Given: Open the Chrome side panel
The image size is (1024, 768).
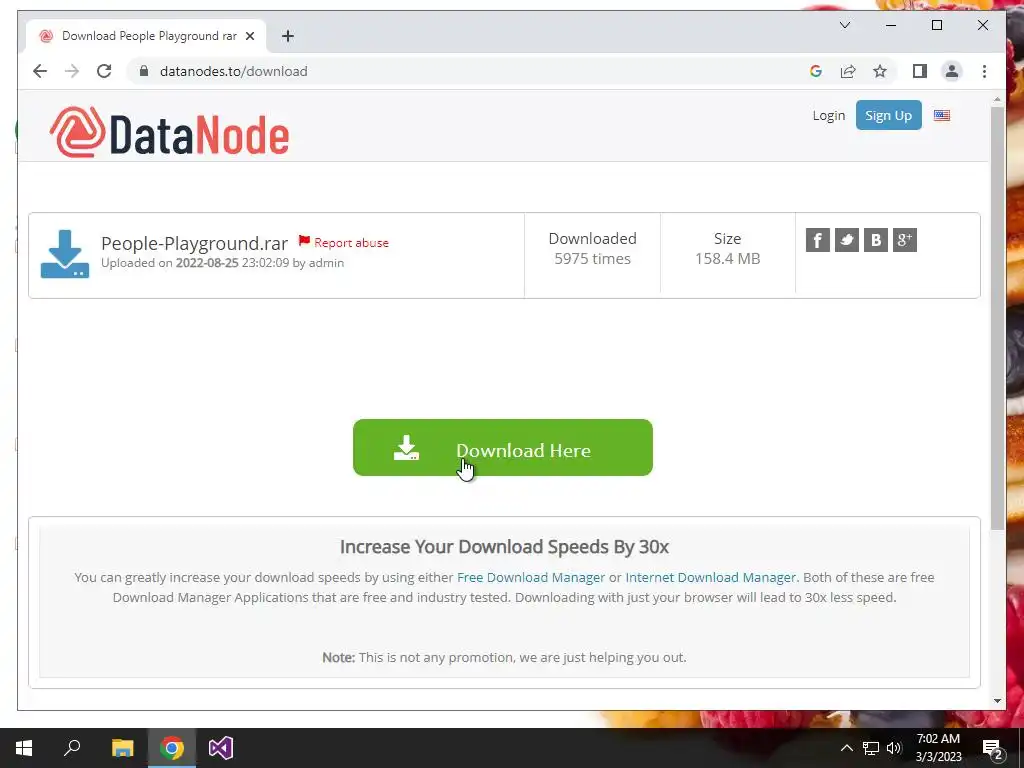Looking at the screenshot, I should pyautogui.click(x=920, y=71).
